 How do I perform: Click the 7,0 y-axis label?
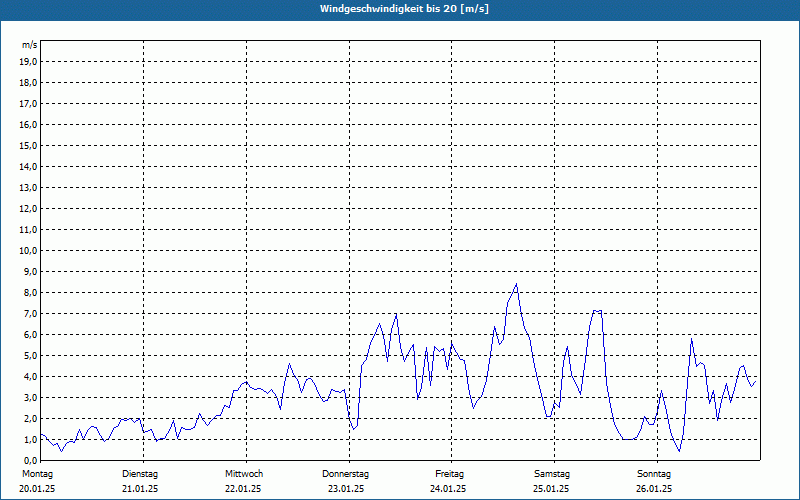pos(30,314)
